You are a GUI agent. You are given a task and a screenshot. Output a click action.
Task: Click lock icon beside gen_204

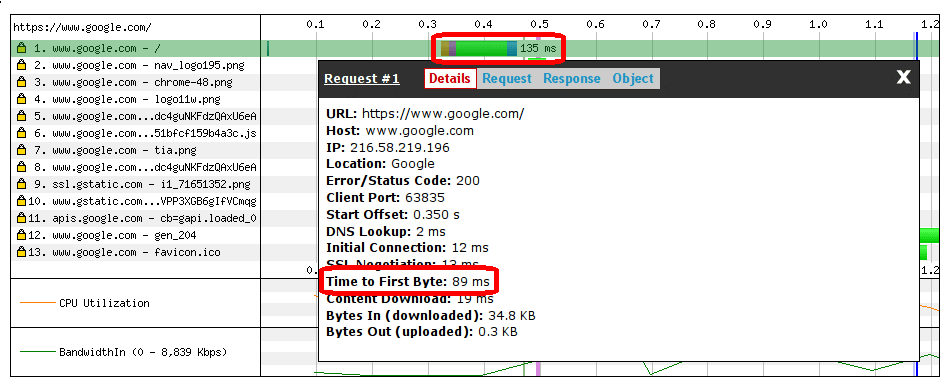[22, 235]
